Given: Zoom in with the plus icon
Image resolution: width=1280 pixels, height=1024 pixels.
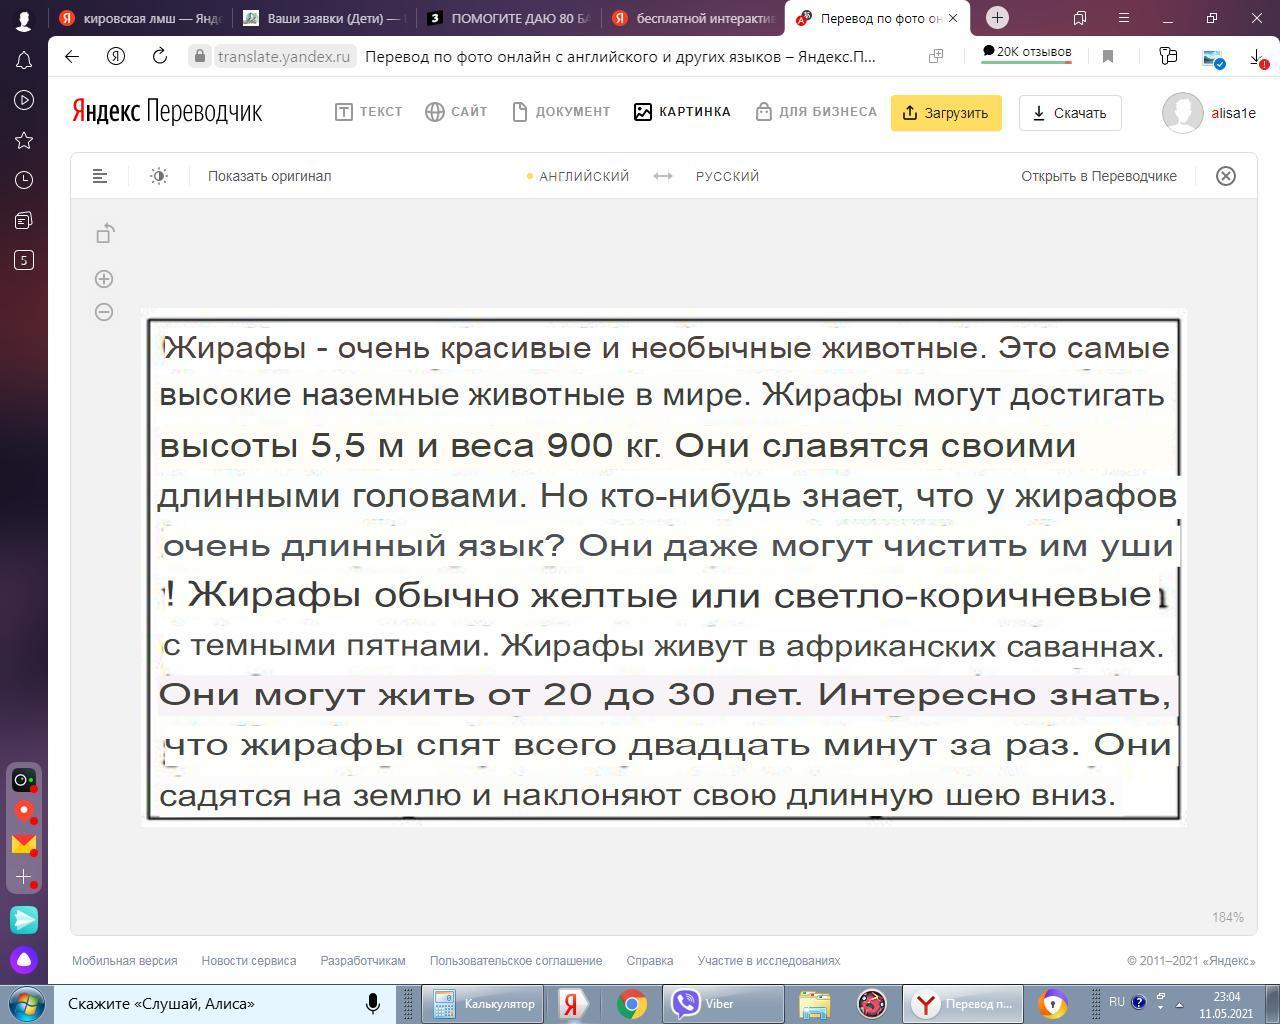Looking at the screenshot, I should (104, 279).
